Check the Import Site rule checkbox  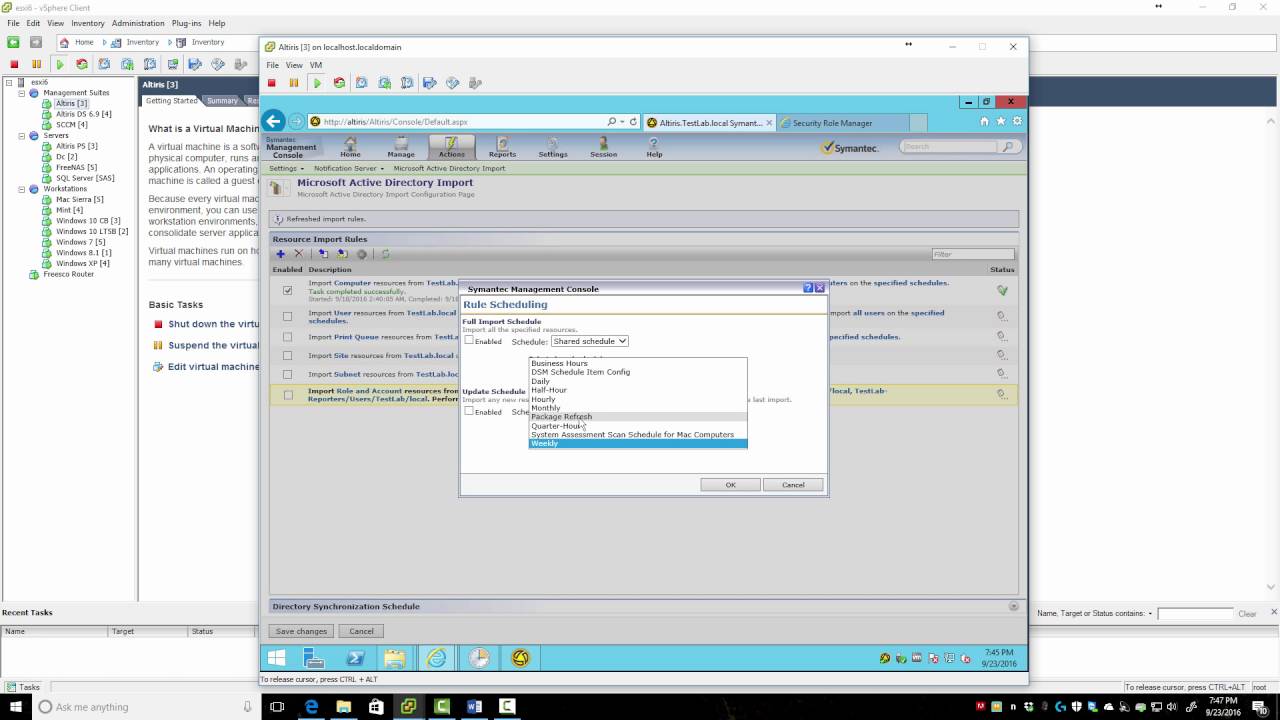287,355
